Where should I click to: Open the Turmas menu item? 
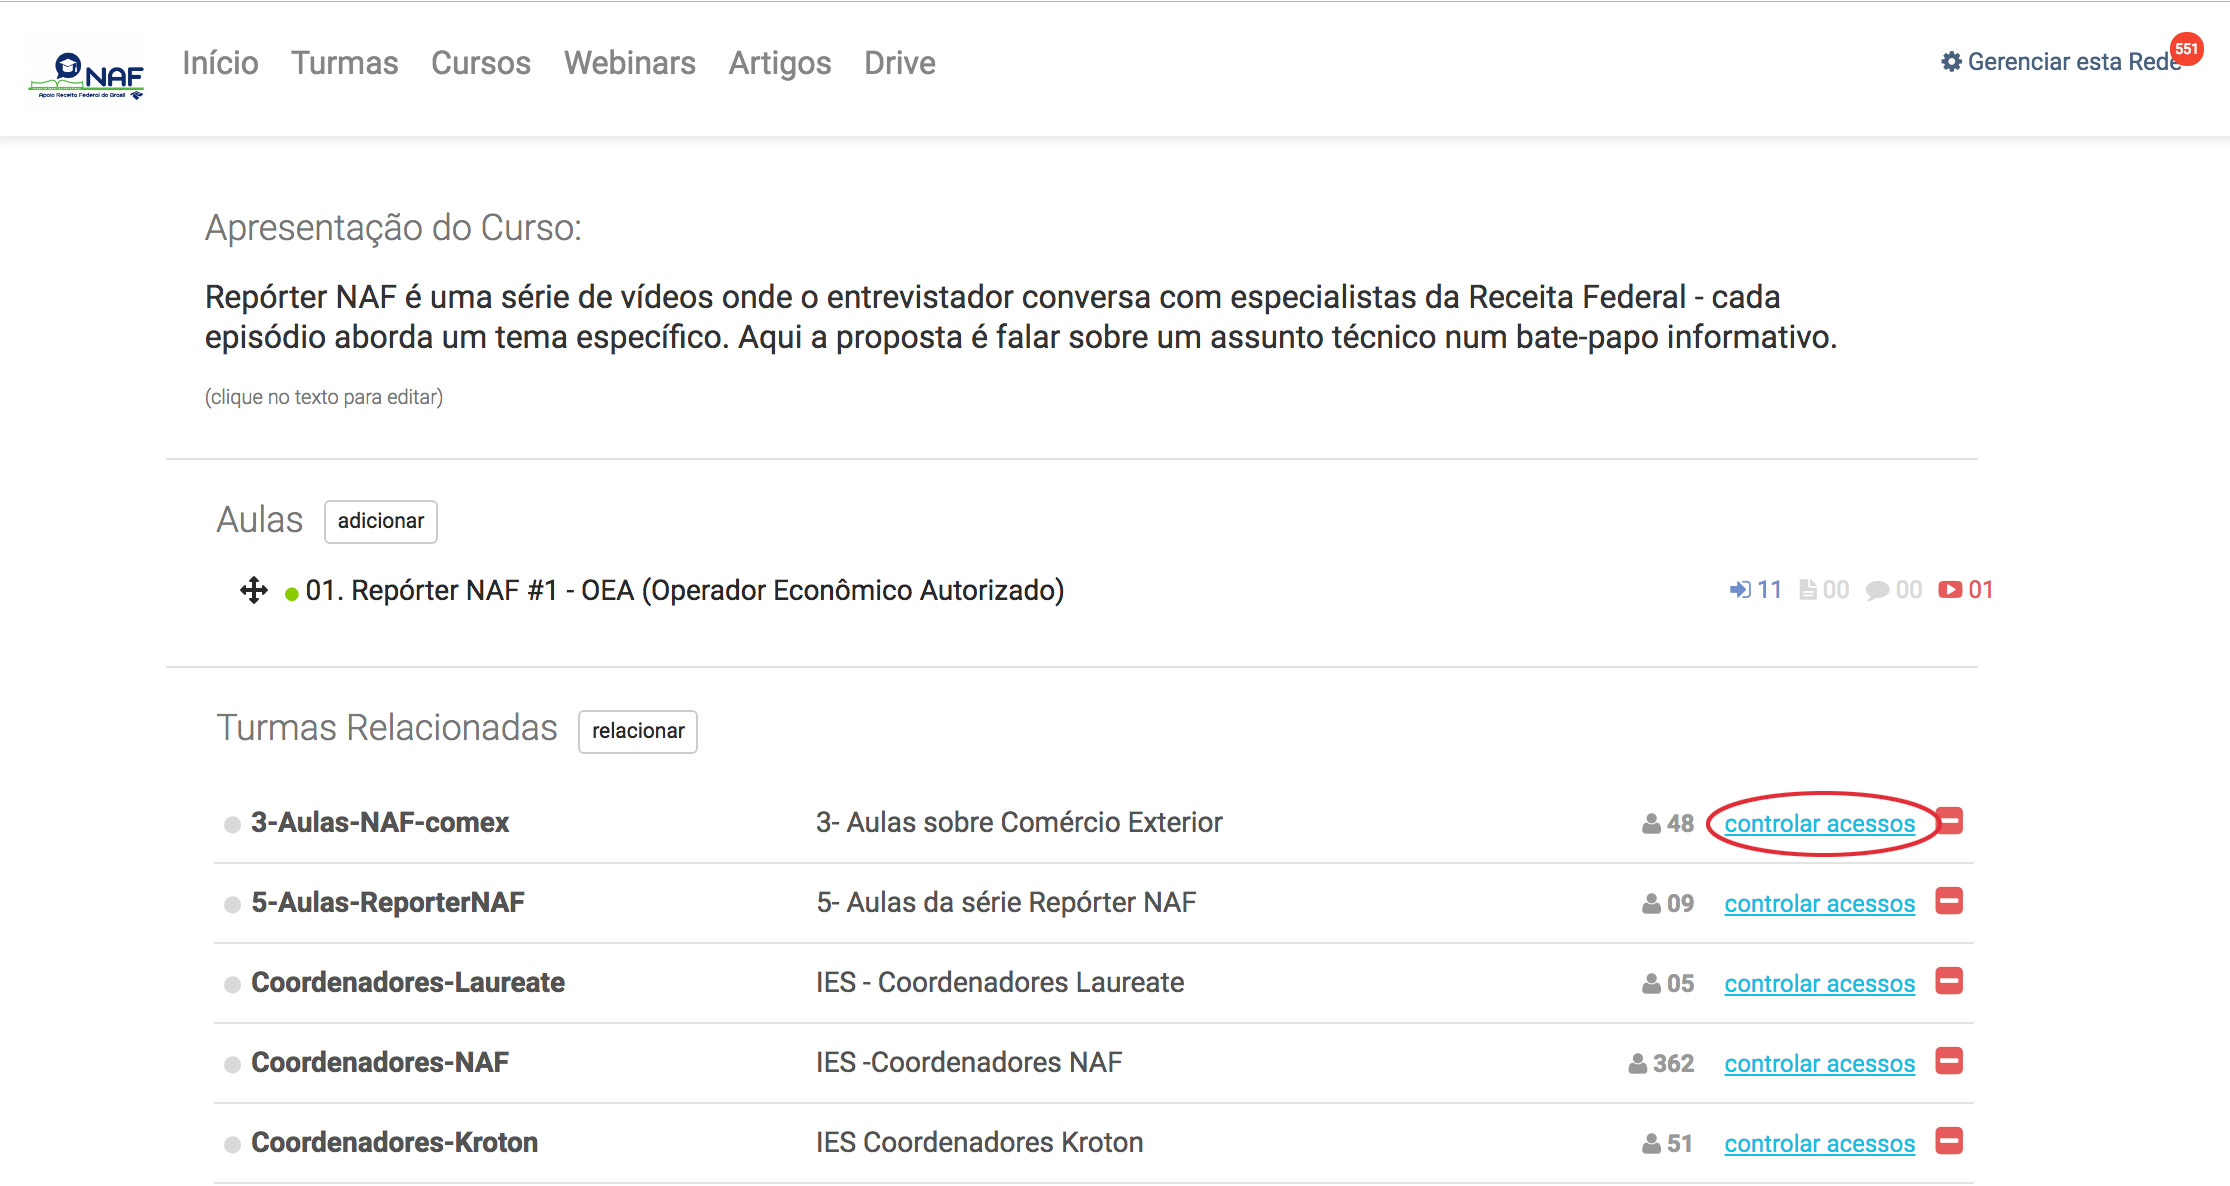click(344, 63)
